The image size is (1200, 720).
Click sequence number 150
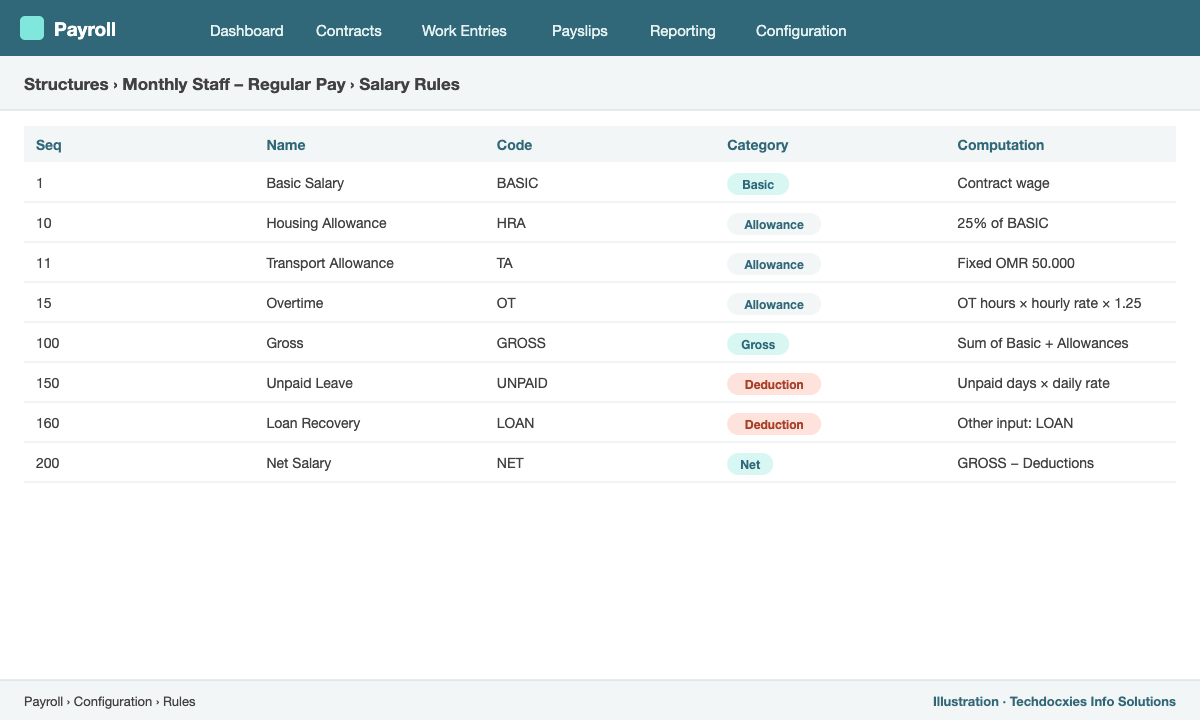point(48,383)
